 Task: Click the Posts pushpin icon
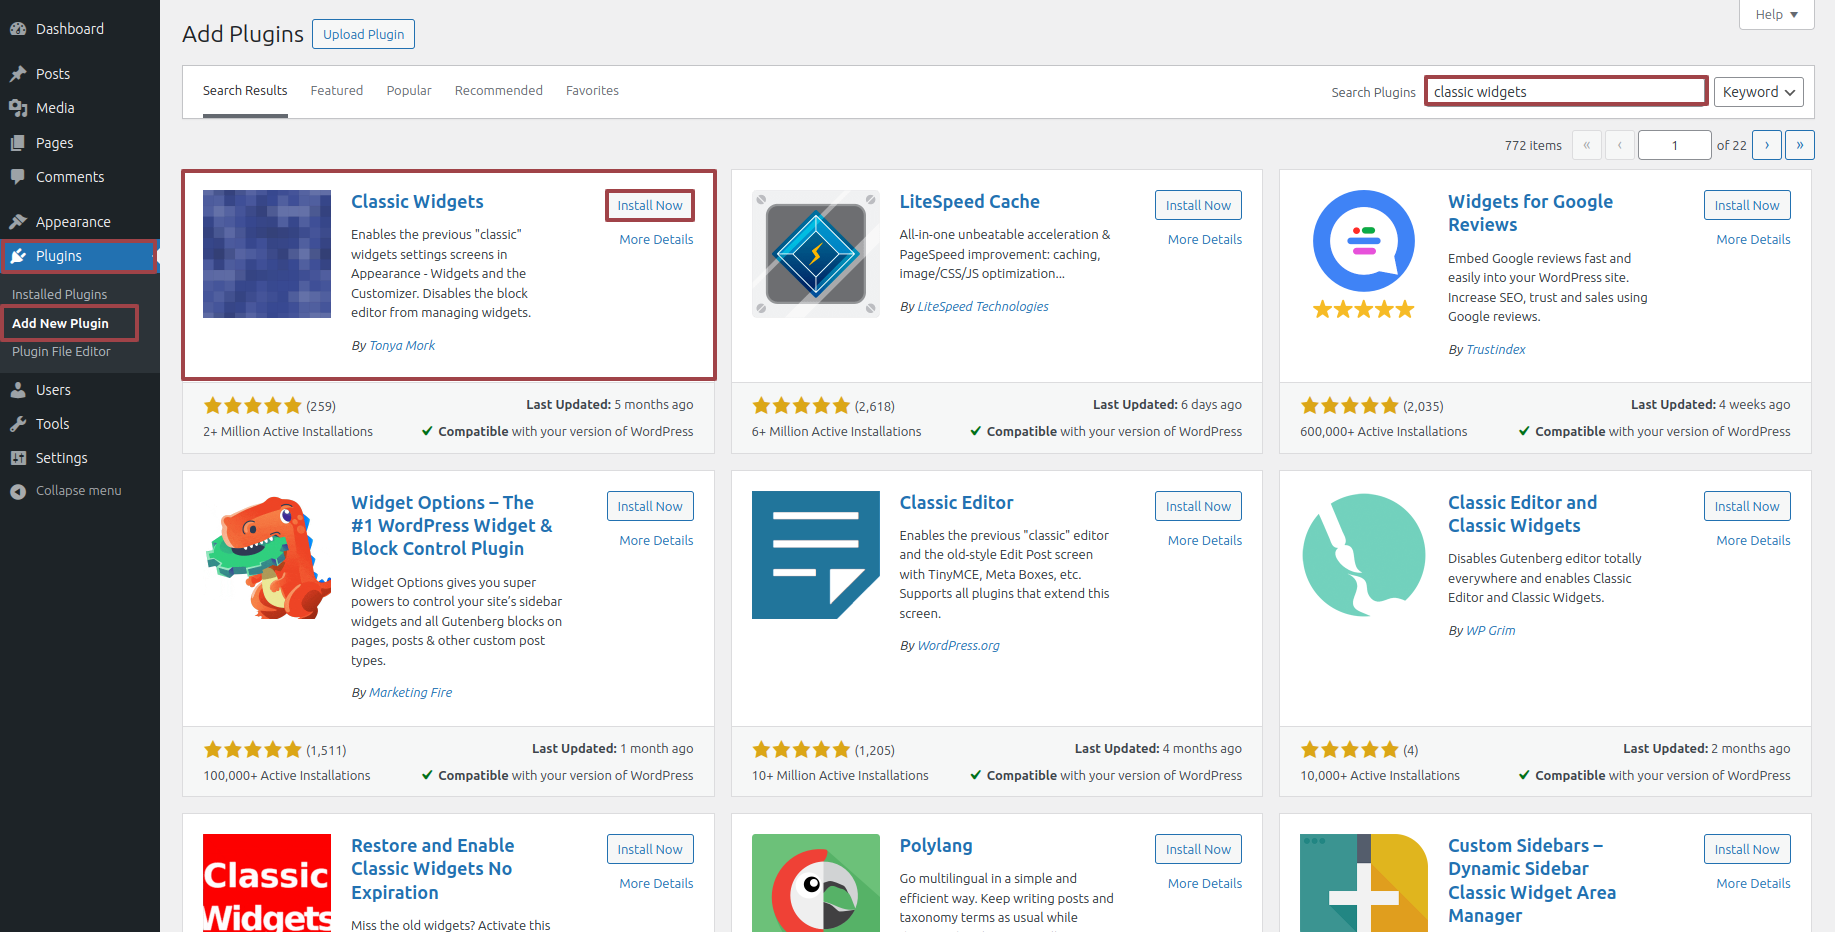pos(18,74)
